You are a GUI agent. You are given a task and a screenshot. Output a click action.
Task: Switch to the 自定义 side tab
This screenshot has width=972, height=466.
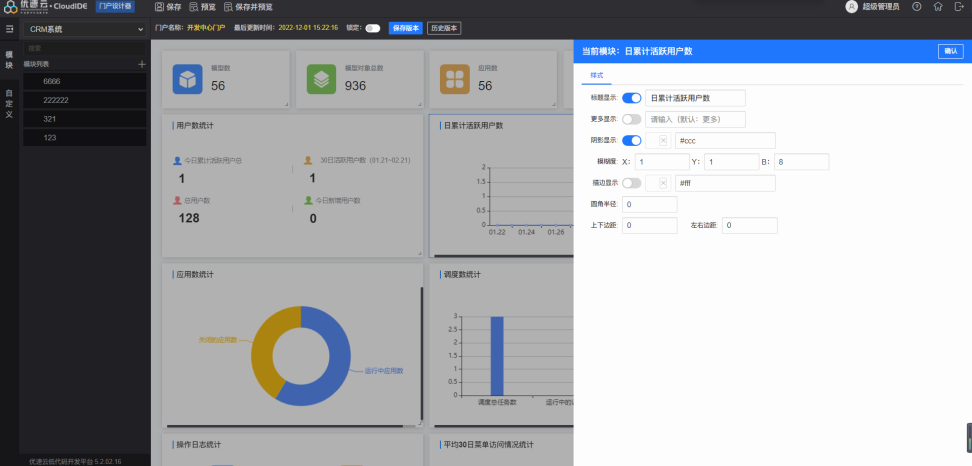(9, 103)
